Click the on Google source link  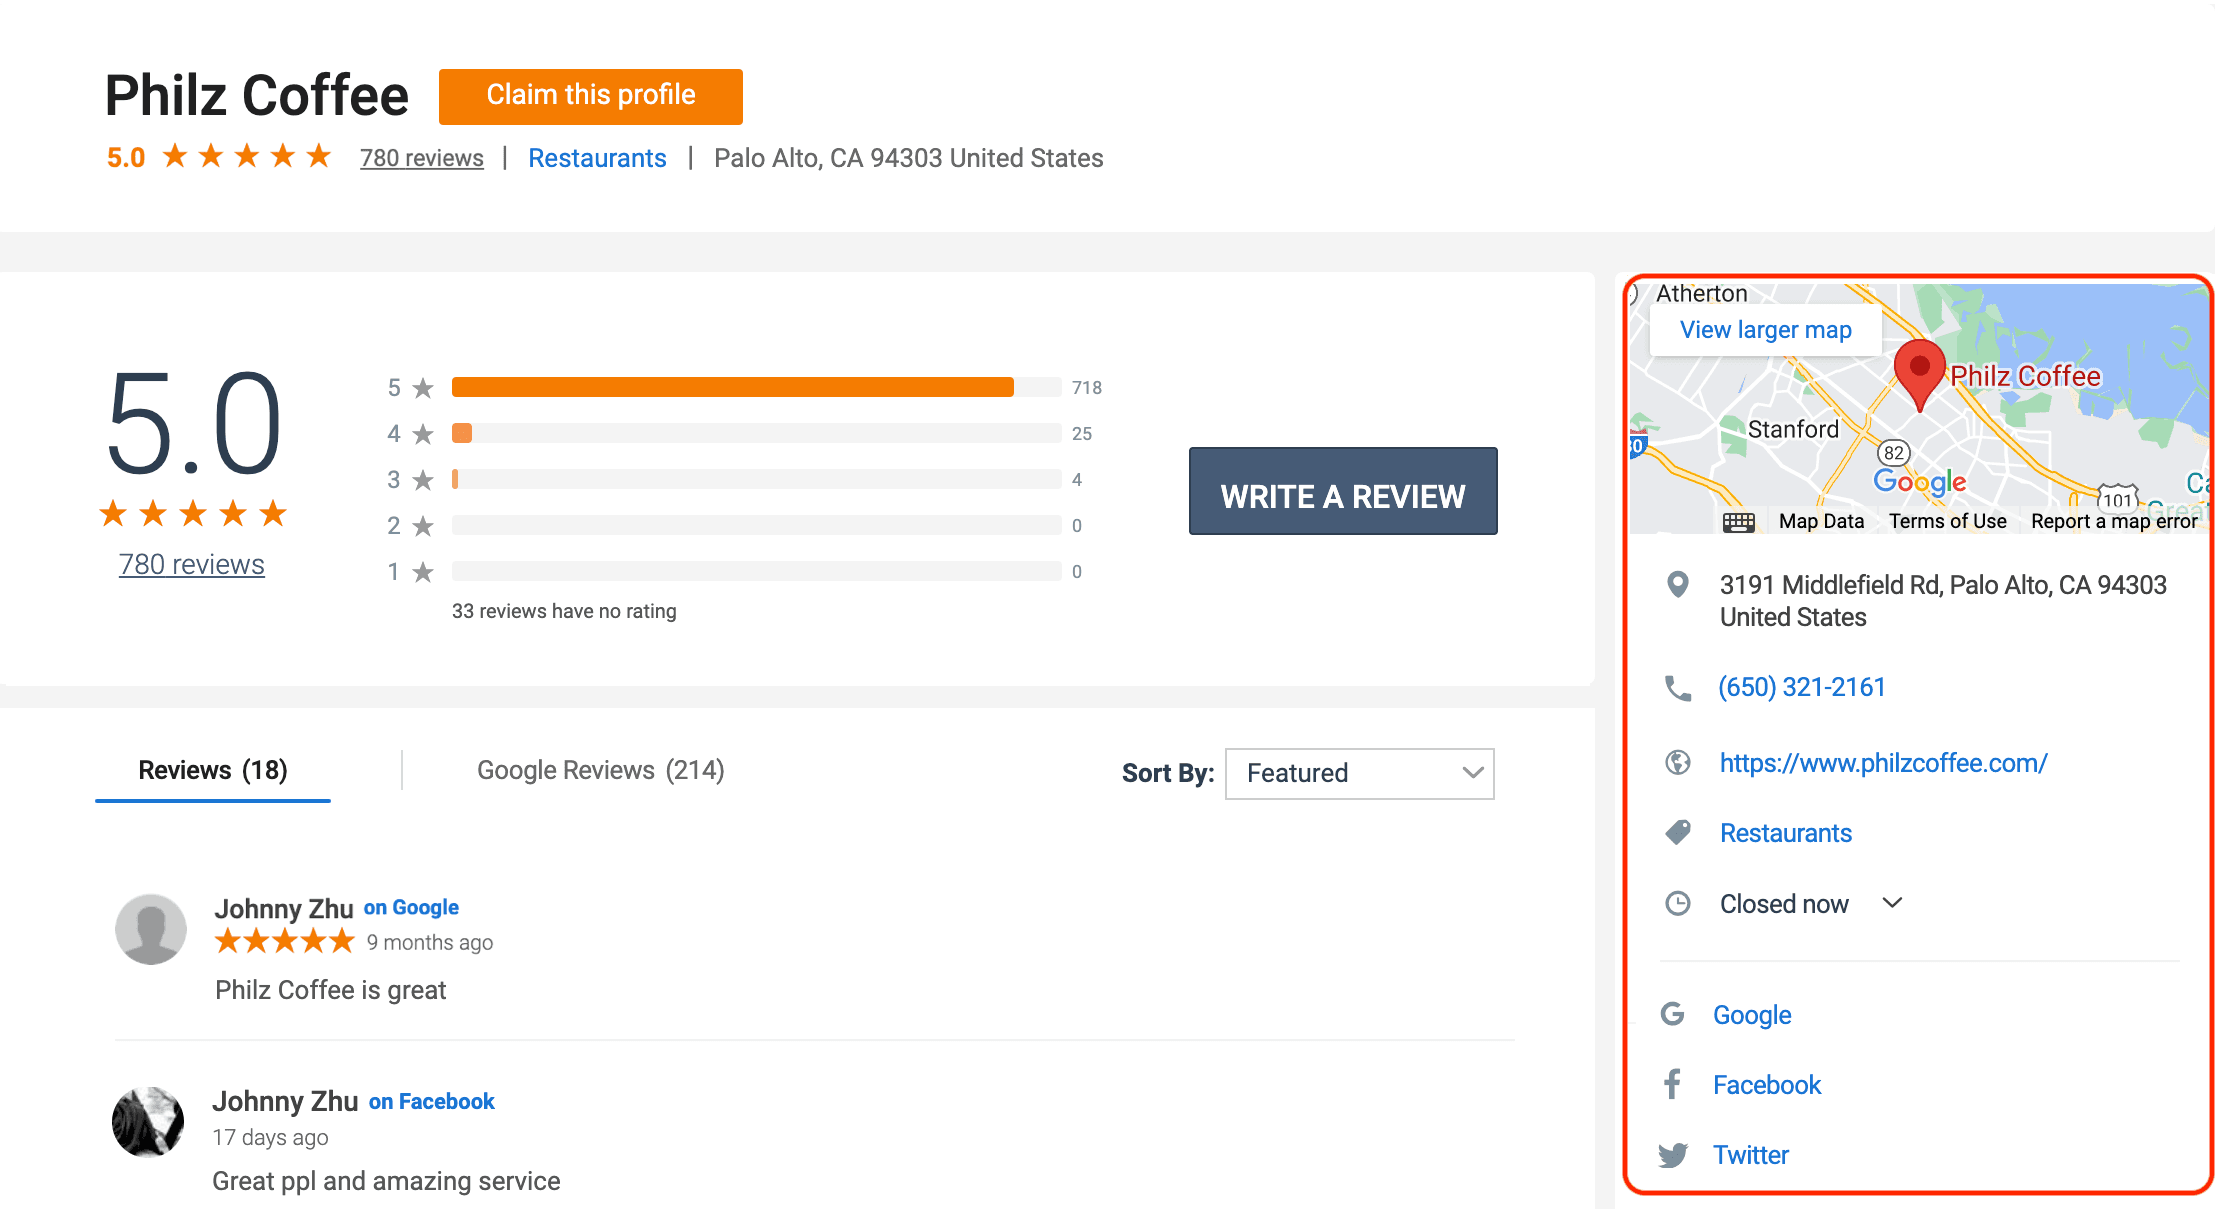coord(411,907)
